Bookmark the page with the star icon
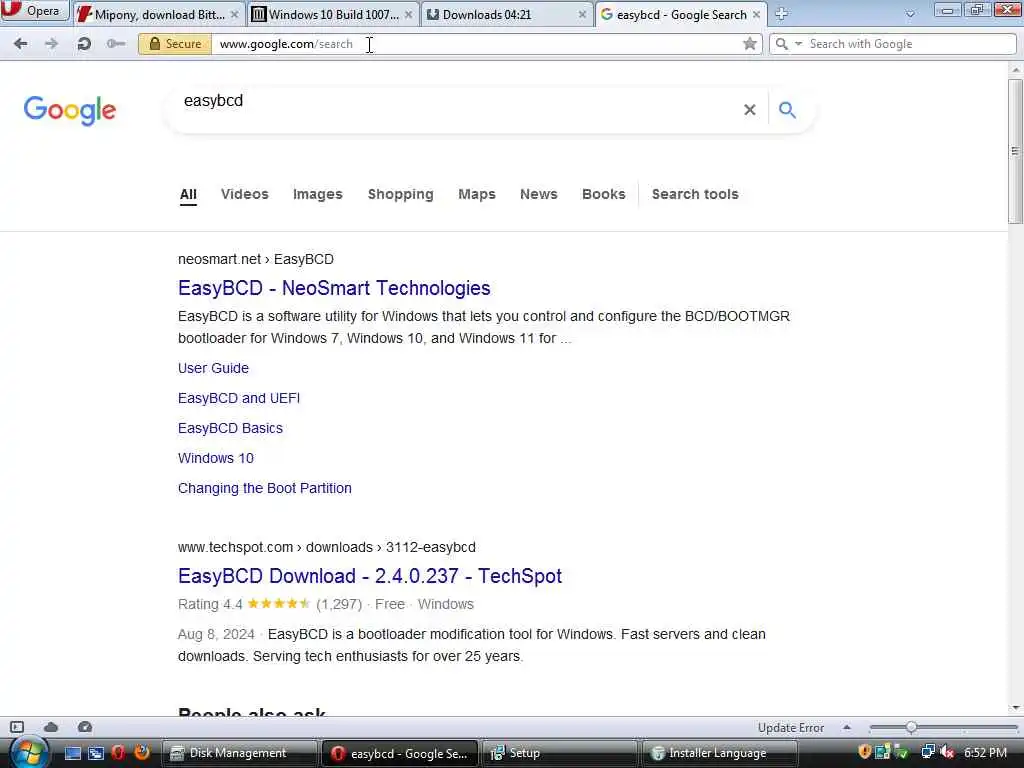1024x768 pixels. [750, 44]
